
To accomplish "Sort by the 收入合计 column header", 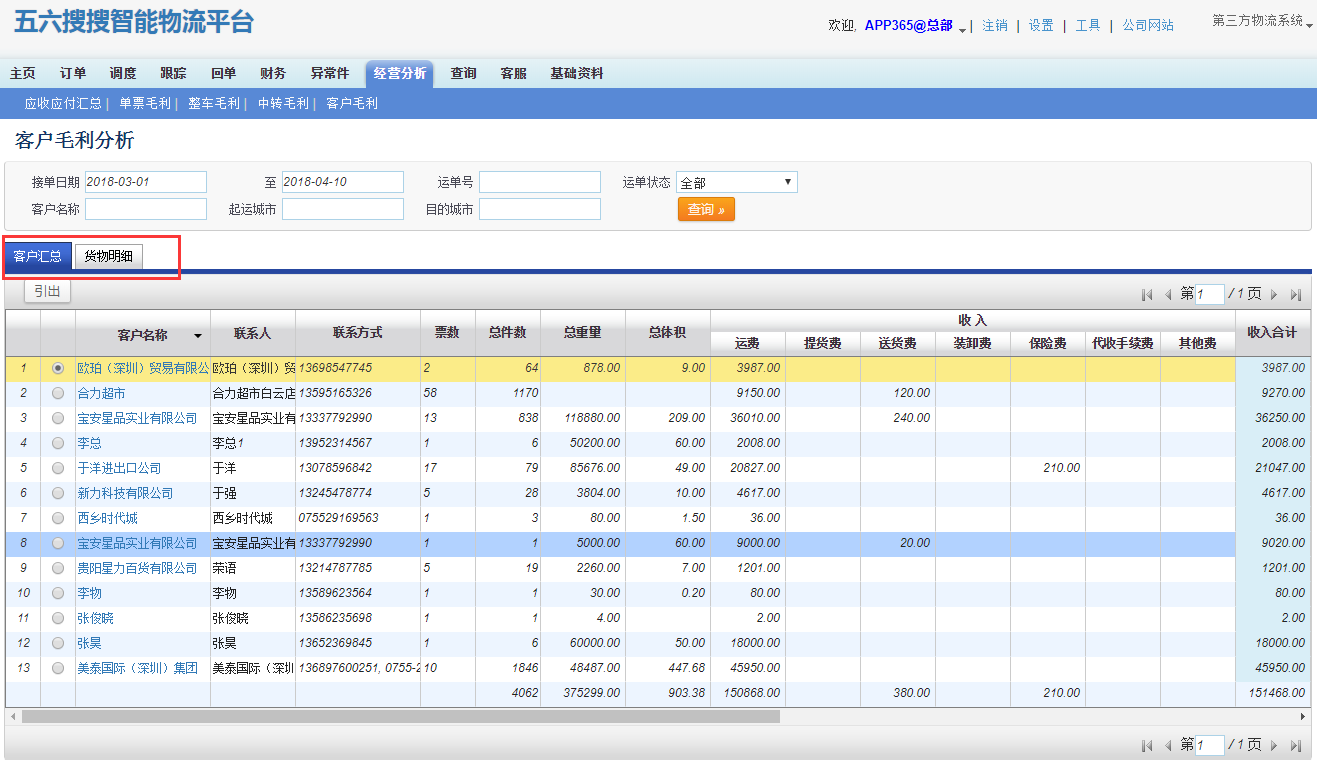I will [1273, 332].
